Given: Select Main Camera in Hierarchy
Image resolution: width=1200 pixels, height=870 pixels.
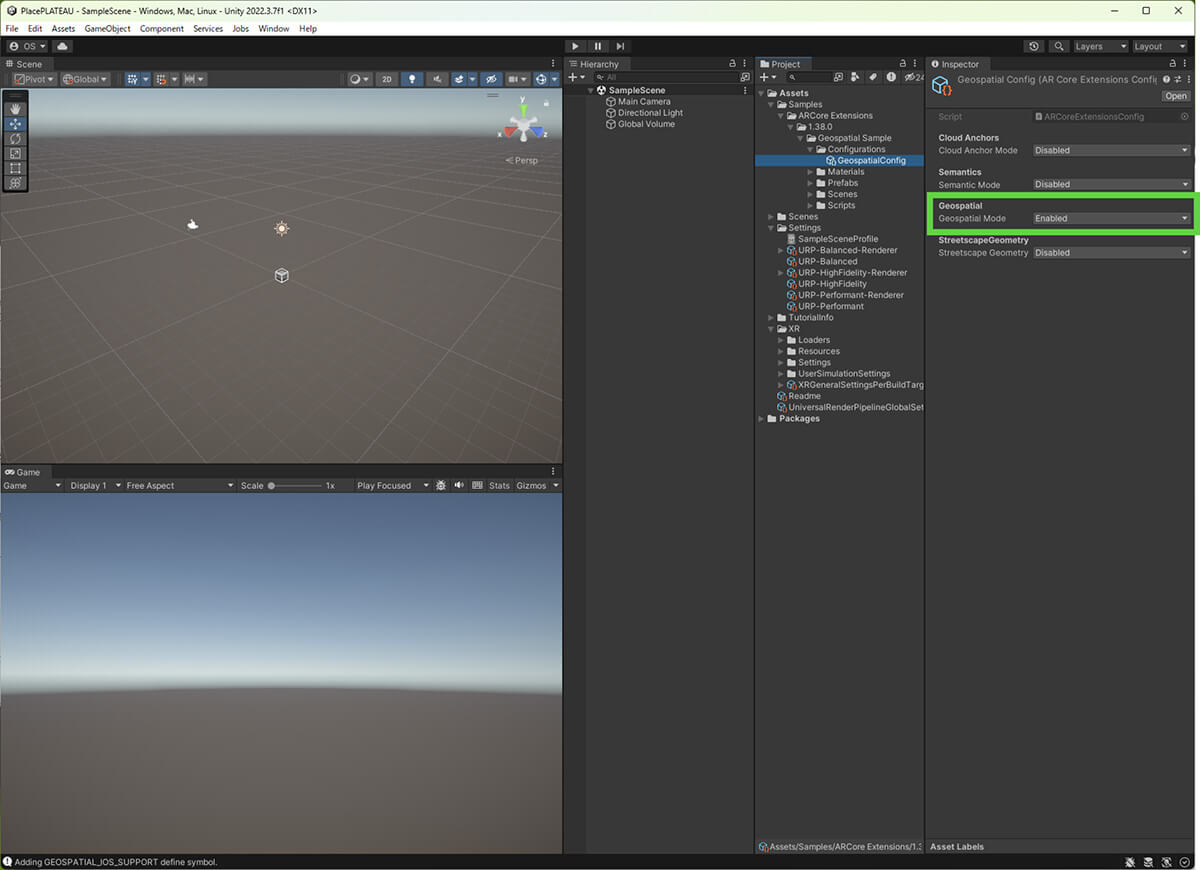Looking at the screenshot, I should 644,102.
